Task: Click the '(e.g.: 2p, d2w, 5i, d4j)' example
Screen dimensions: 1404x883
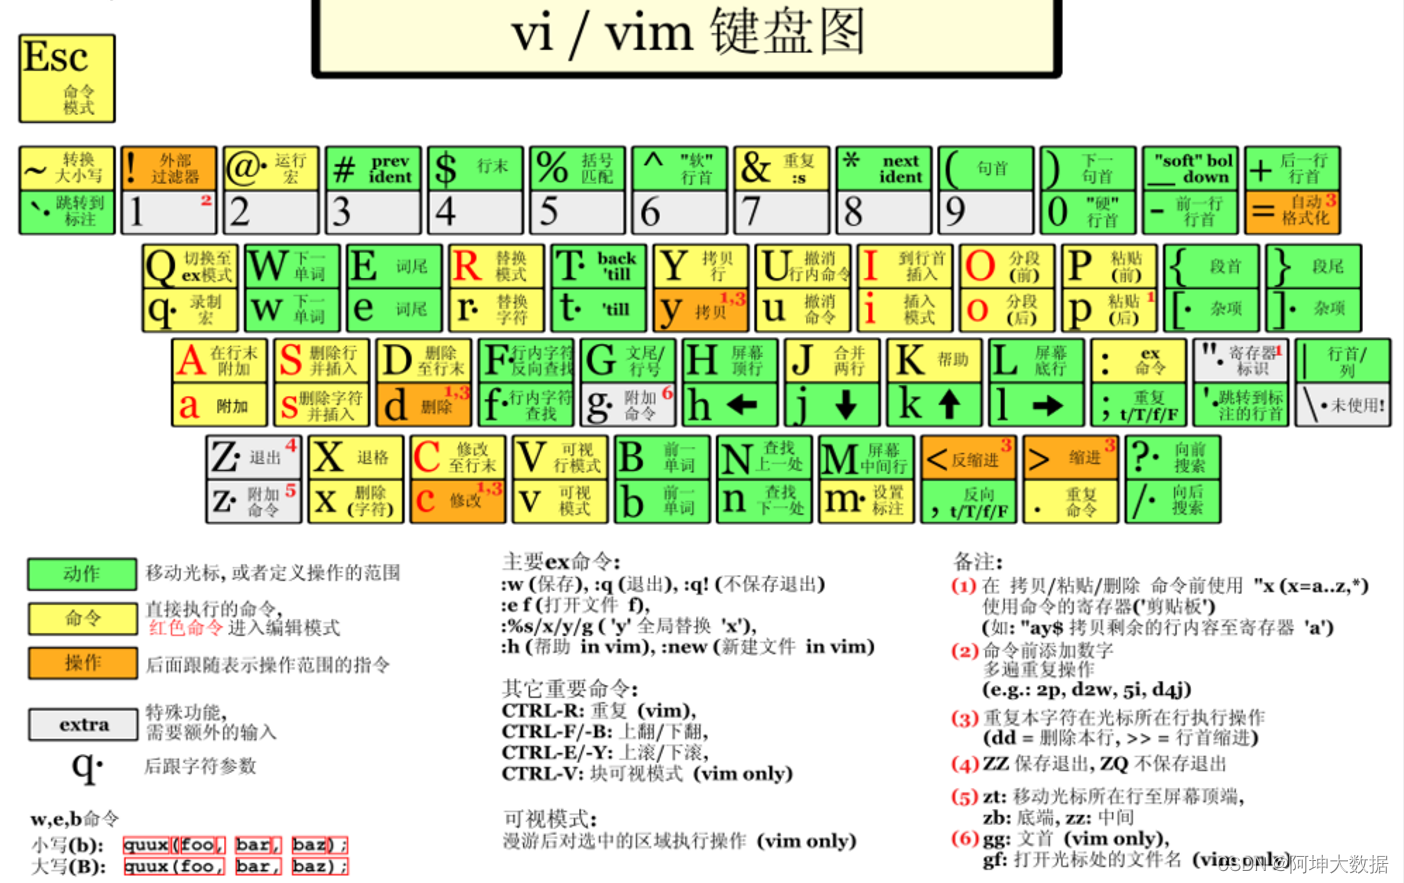Action: pyautogui.click(x=1086, y=689)
